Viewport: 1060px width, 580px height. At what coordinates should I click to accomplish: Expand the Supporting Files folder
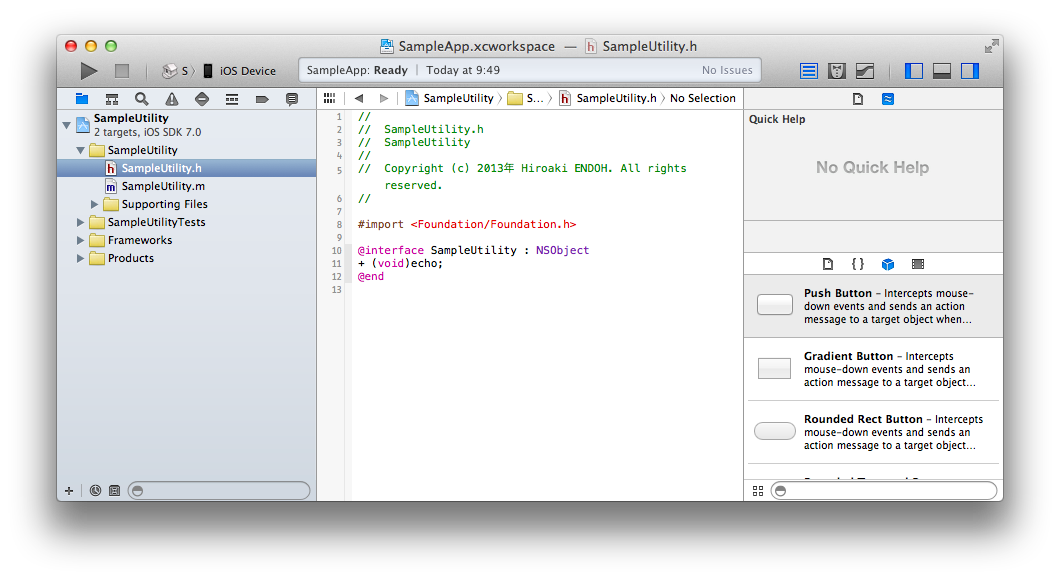click(x=95, y=204)
